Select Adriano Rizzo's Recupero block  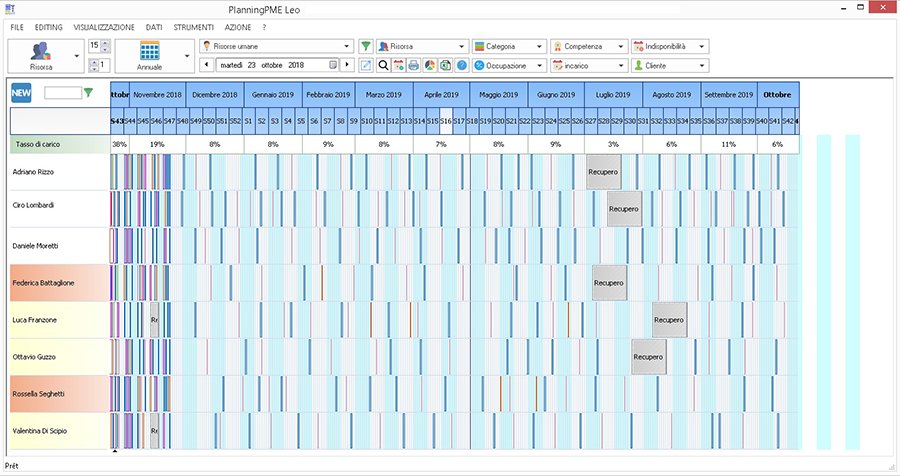pos(603,171)
